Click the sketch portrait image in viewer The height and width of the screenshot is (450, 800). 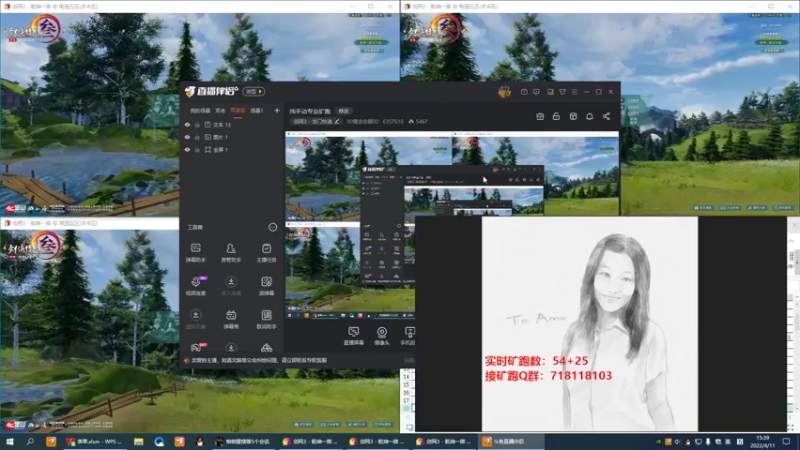point(590,323)
